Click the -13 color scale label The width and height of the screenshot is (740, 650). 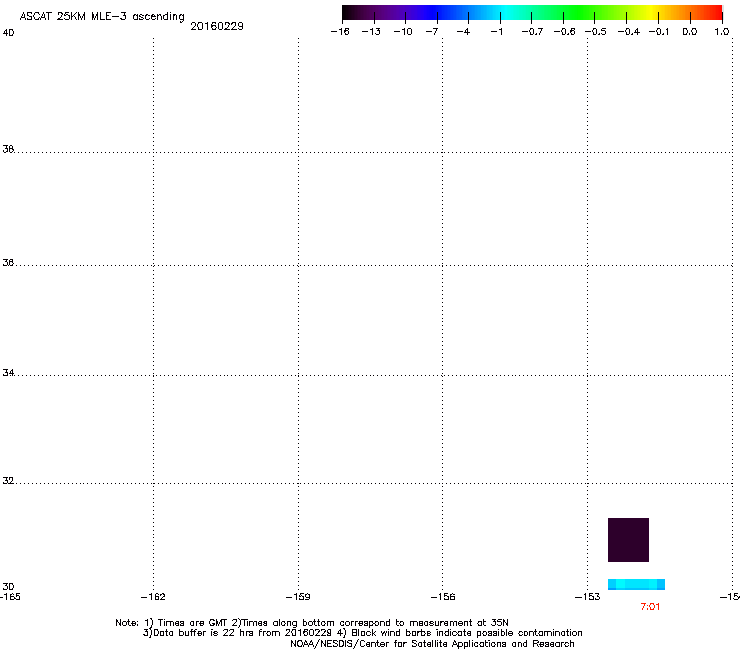(371, 32)
